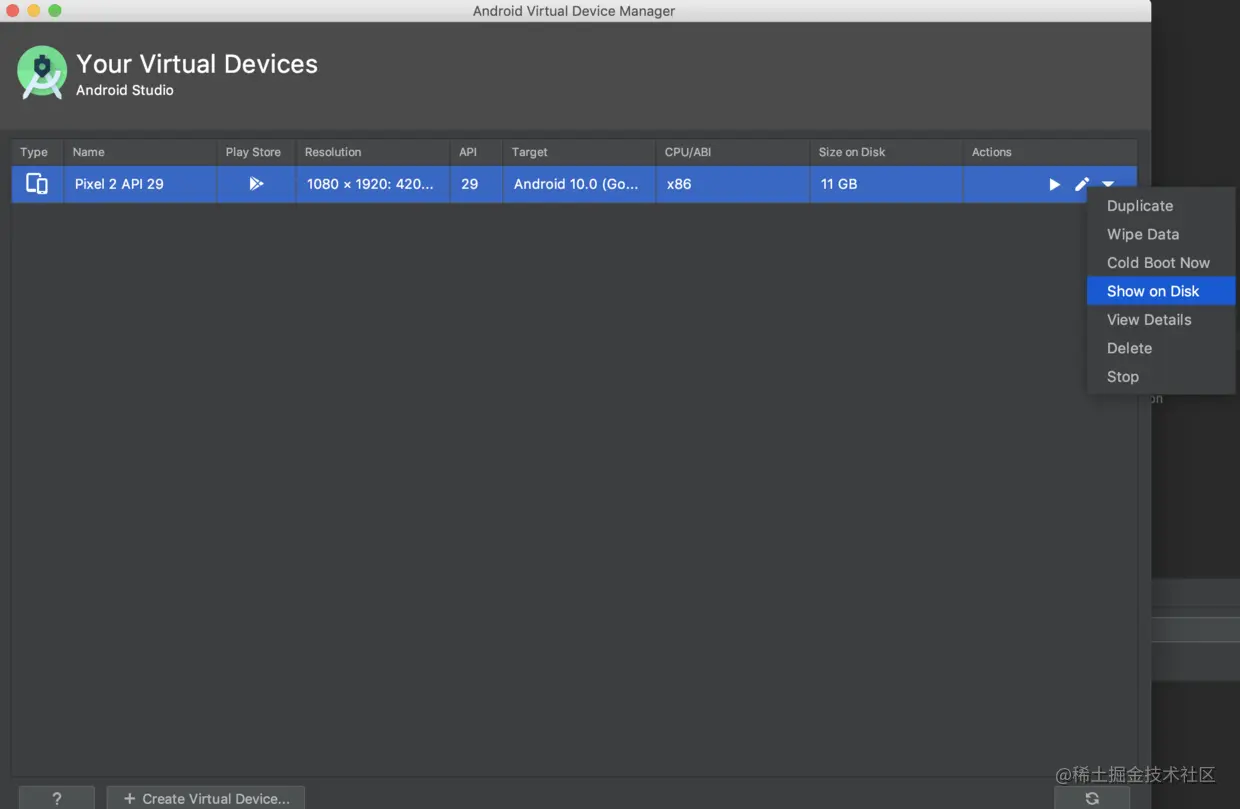Click the Android Studio logo
The width and height of the screenshot is (1240, 809).
coord(42,72)
